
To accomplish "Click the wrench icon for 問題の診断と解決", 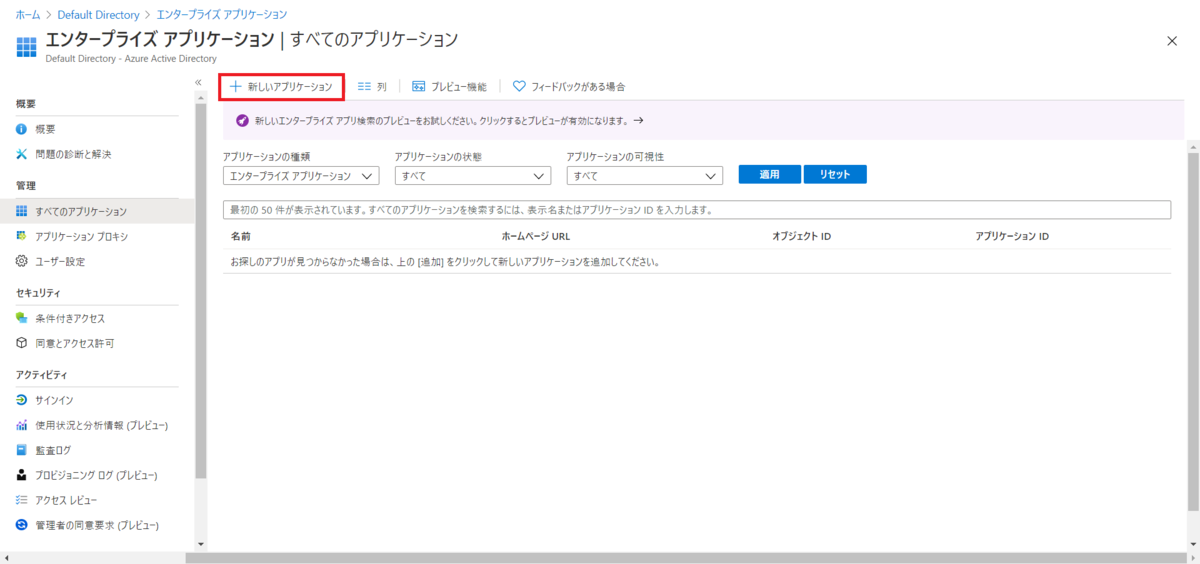I will [x=22, y=154].
